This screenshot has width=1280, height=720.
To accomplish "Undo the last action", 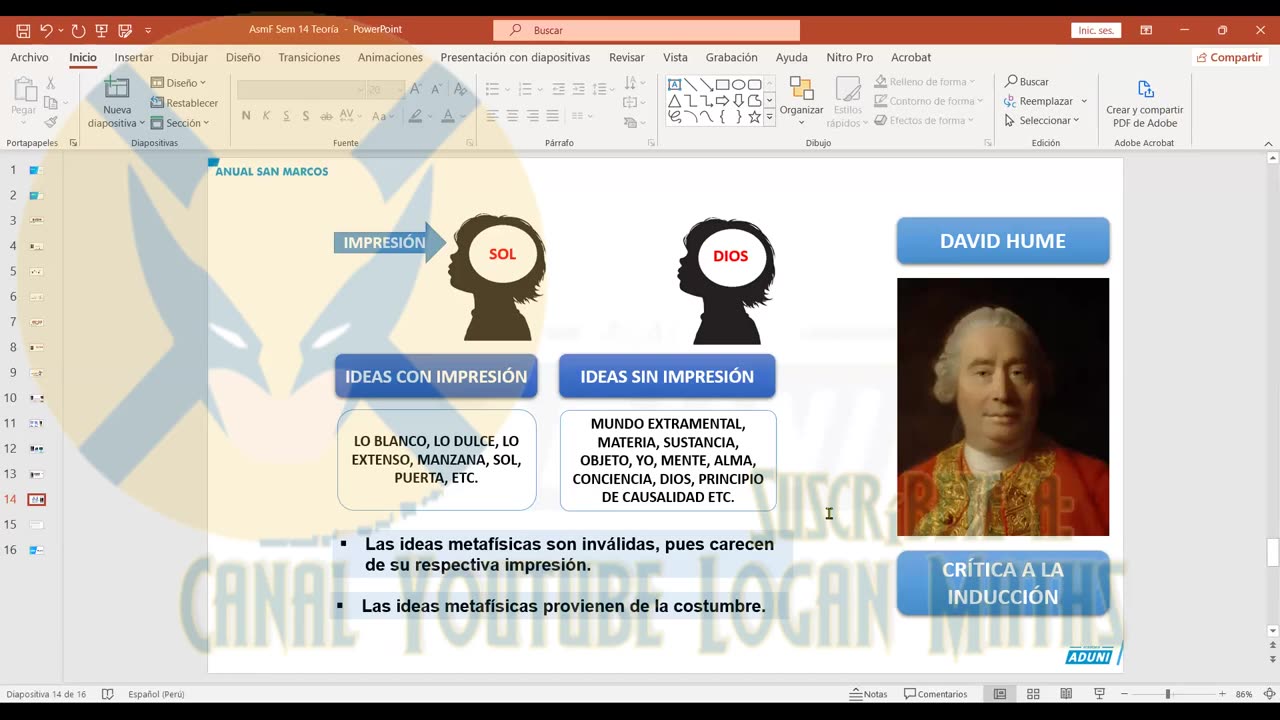I will (x=46, y=31).
